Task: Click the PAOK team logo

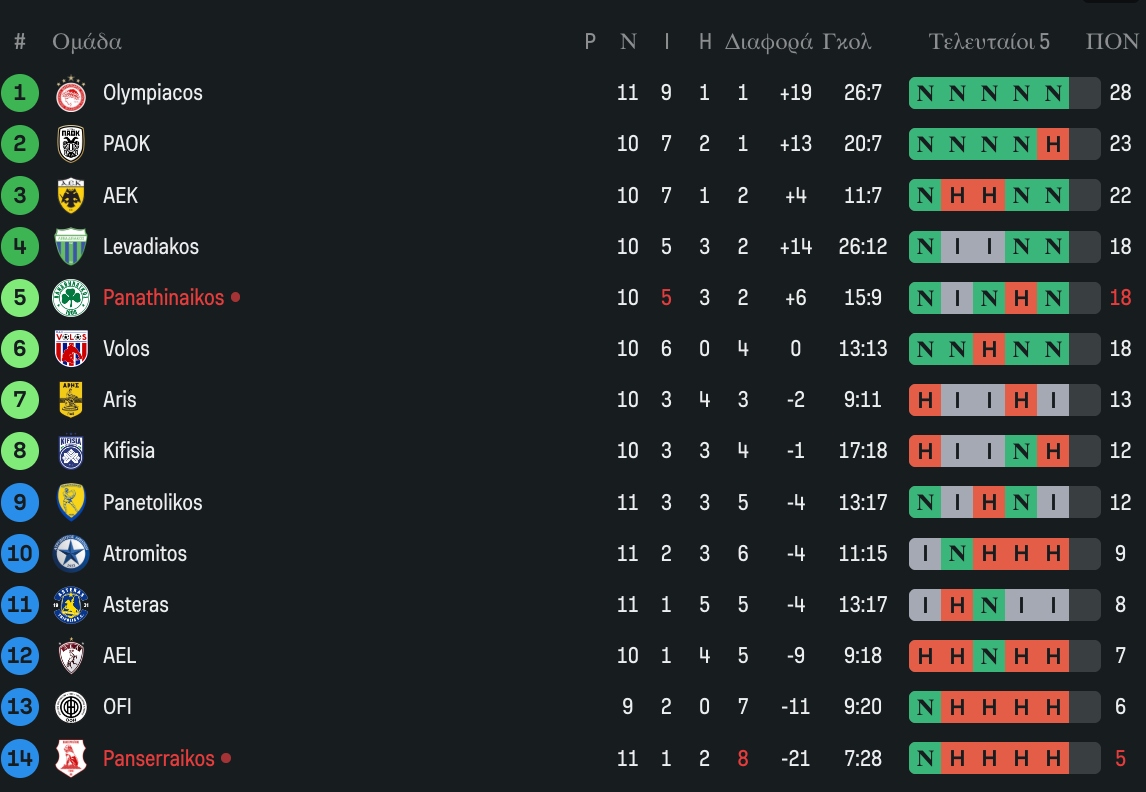Action: [71, 144]
